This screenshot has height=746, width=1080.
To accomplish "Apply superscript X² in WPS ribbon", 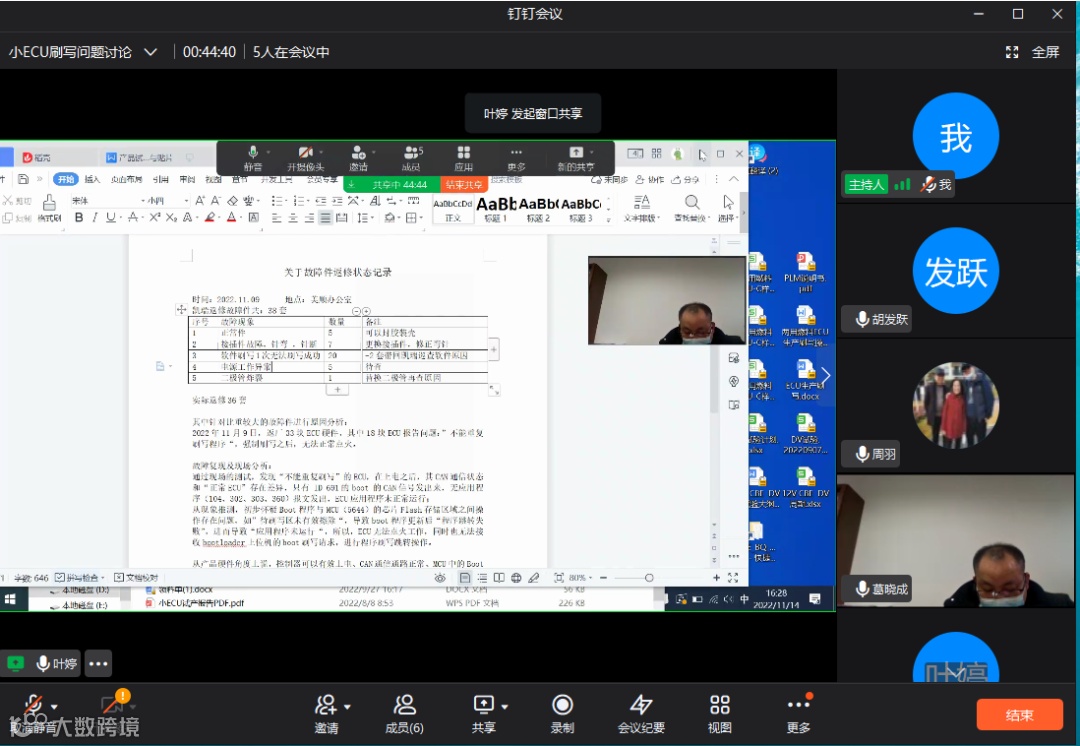I will point(154,218).
